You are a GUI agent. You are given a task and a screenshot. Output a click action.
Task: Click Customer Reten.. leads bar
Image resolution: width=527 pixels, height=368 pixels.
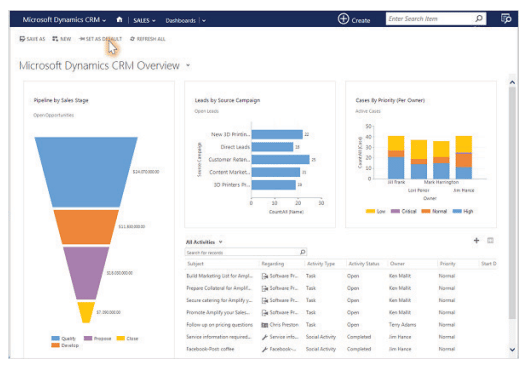pos(280,159)
